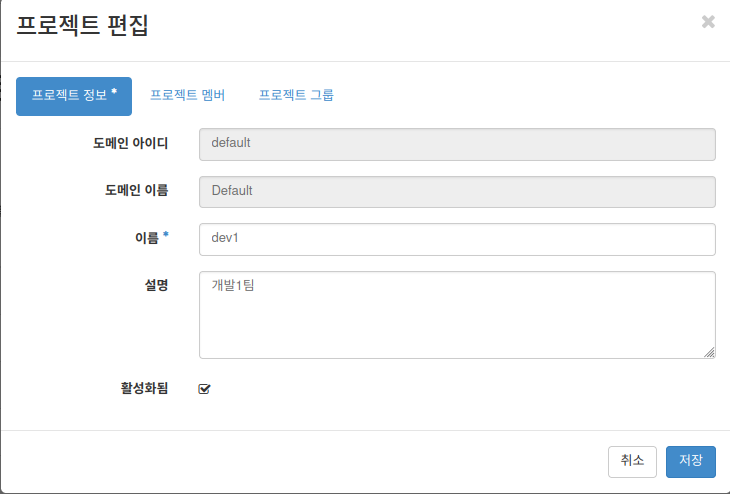Viewport: 730px width, 494px height.
Task: Grab the 설명 textarea resize handle
Action: (x=709, y=352)
